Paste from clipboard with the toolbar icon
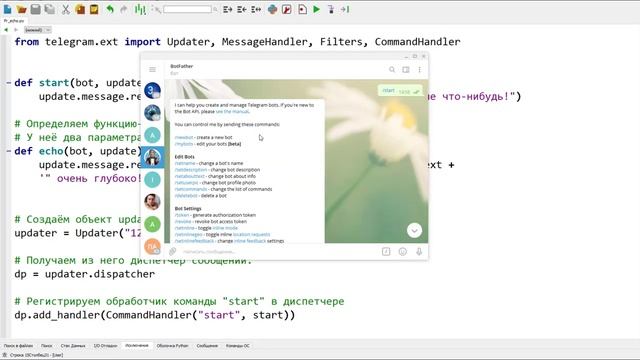This screenshot has height=360, width=640. 94,9
